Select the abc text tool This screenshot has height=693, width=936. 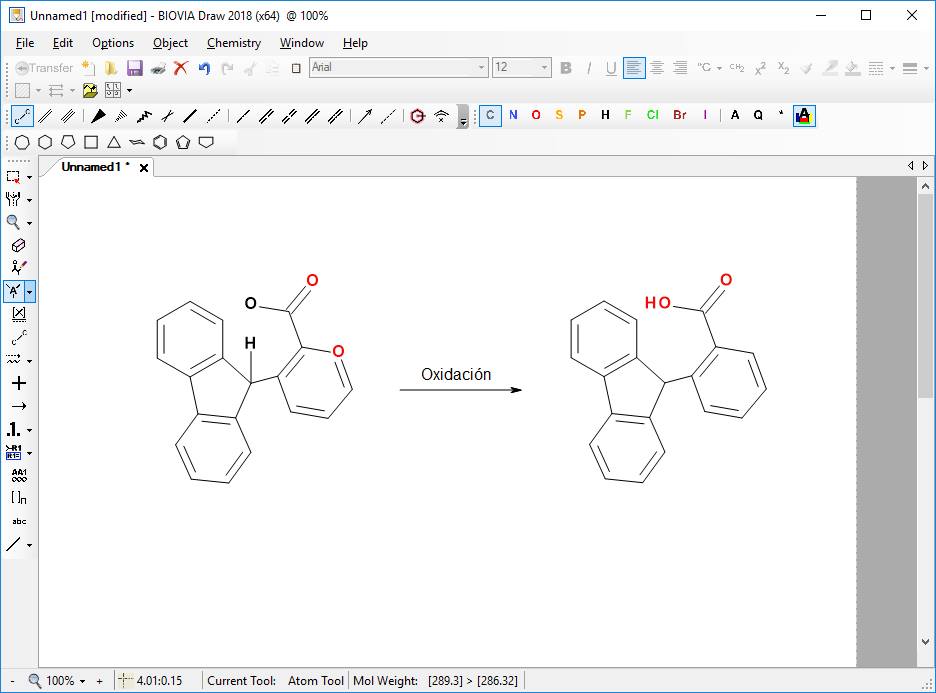(19, 521)
